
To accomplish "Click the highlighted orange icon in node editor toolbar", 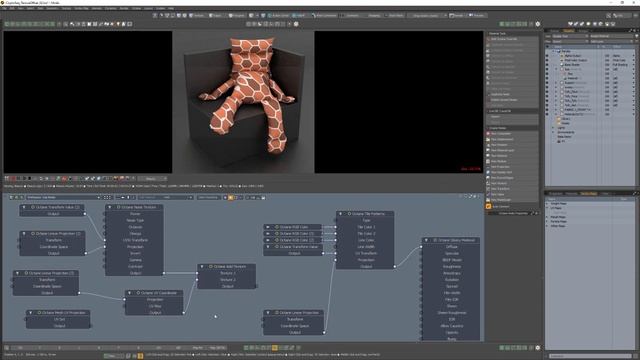I will pos(231,198).
